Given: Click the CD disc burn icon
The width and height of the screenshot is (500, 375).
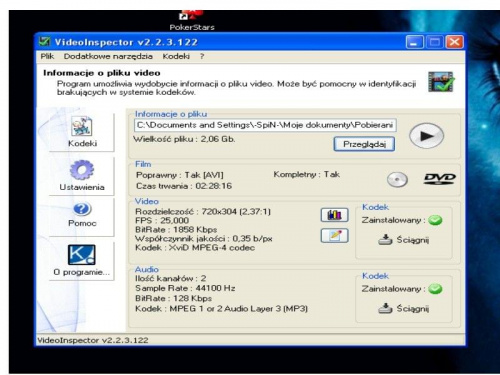Looking at the screenshot, I should [x=397, y=179].
